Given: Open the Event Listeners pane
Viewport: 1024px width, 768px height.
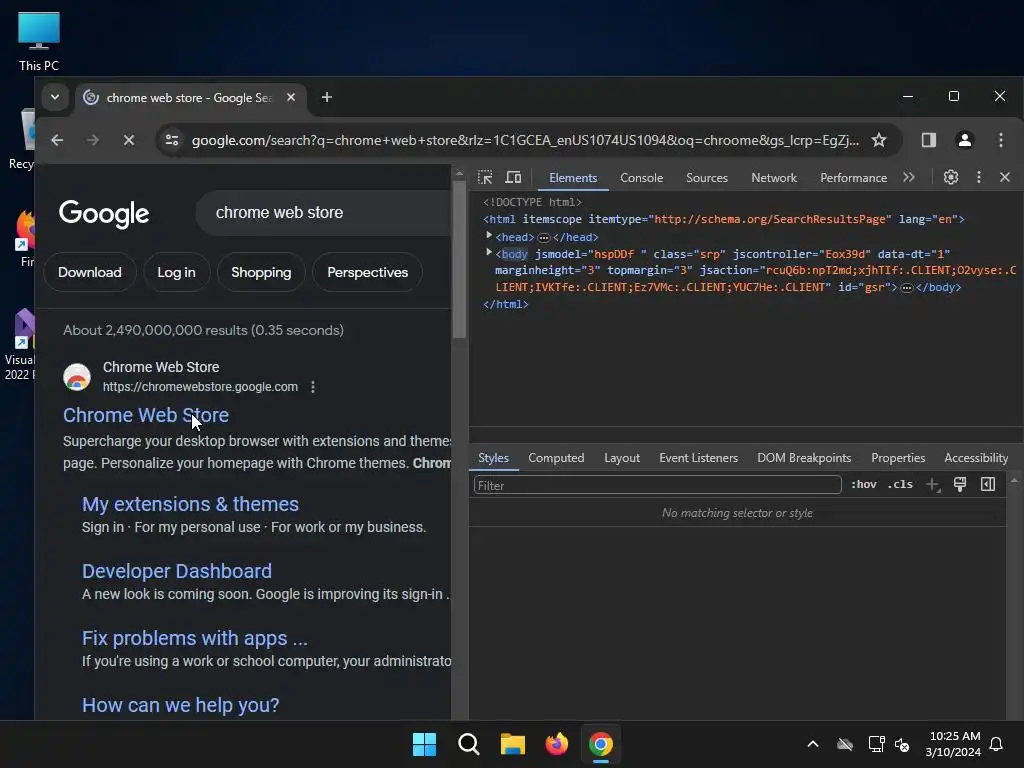Looking at the screenshot, I should point(698,458).
